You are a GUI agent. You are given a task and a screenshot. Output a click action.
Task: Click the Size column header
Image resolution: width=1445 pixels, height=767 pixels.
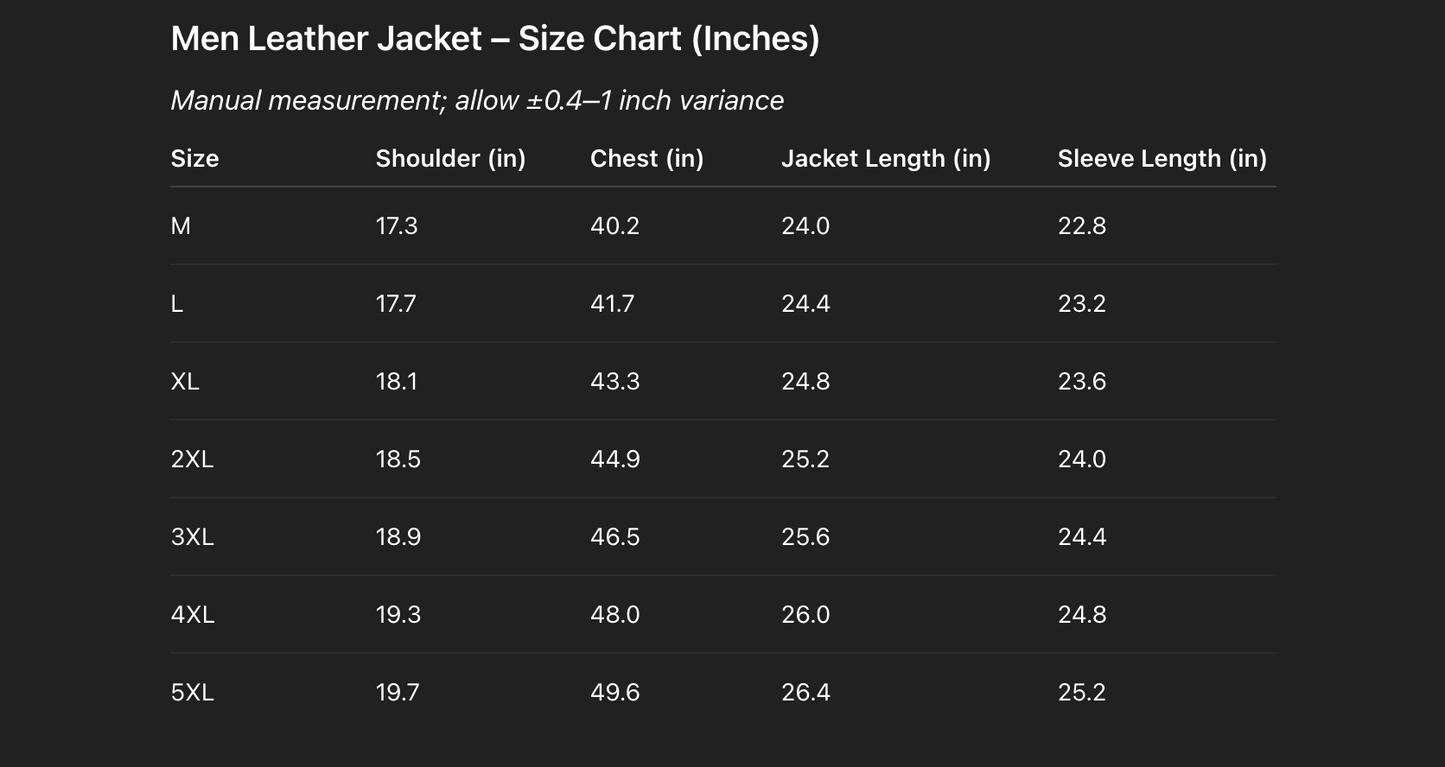click(195, 159)
